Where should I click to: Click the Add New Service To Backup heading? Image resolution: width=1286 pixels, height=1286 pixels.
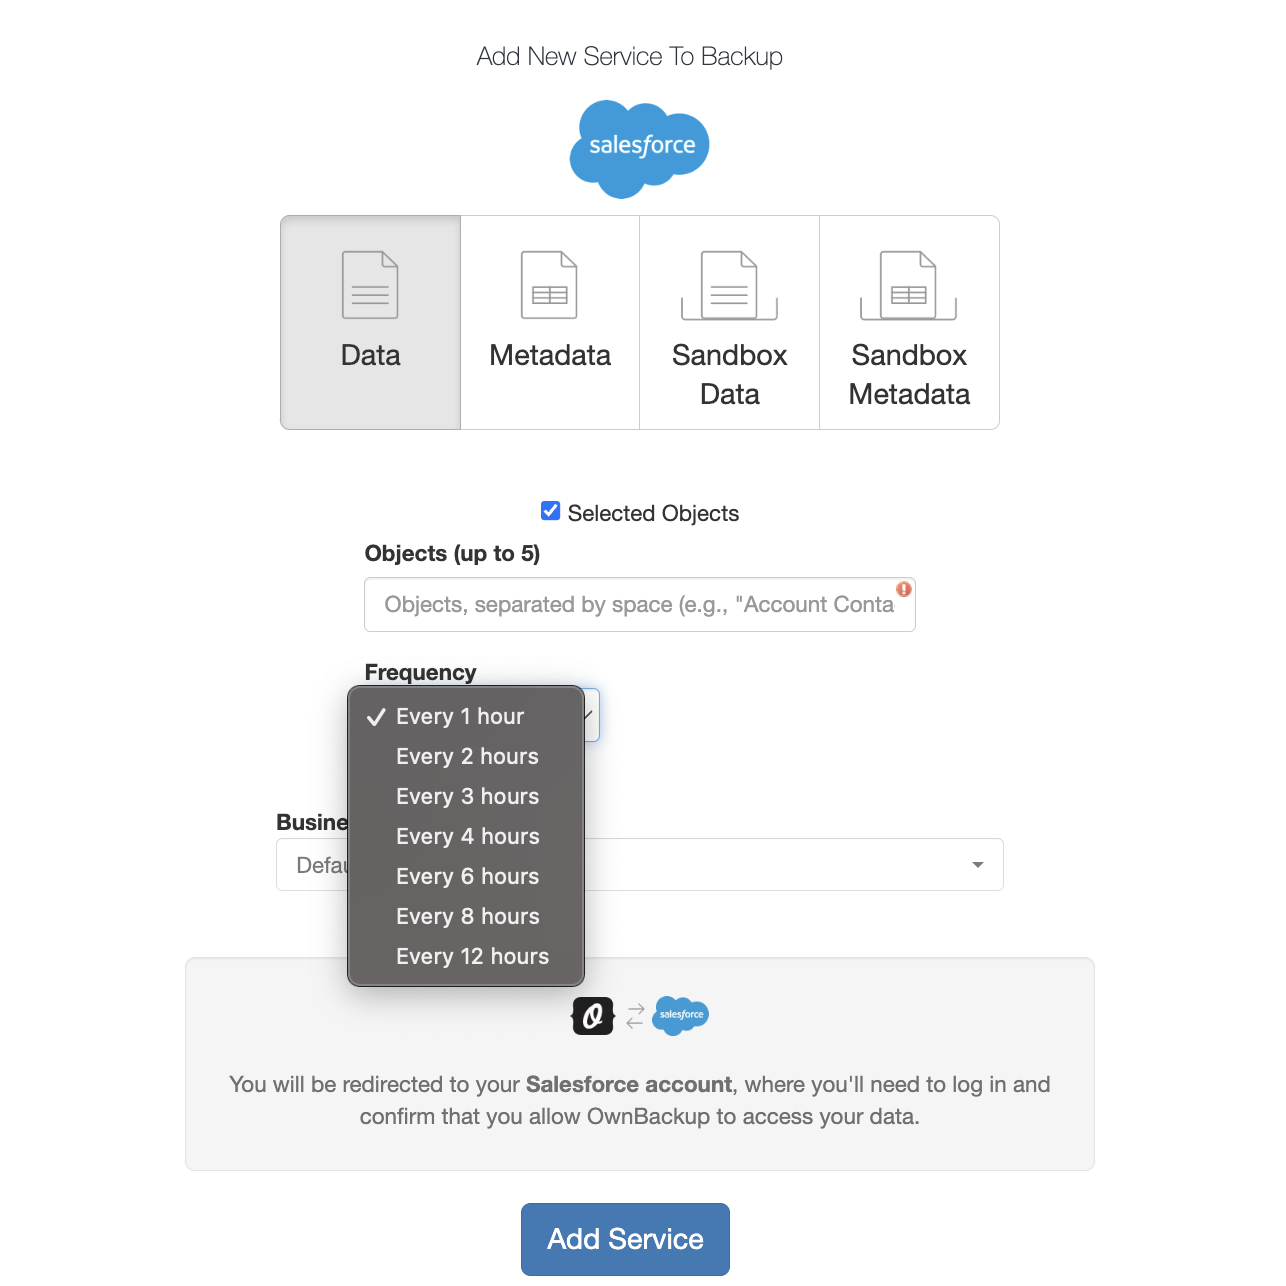pos(630,56)
